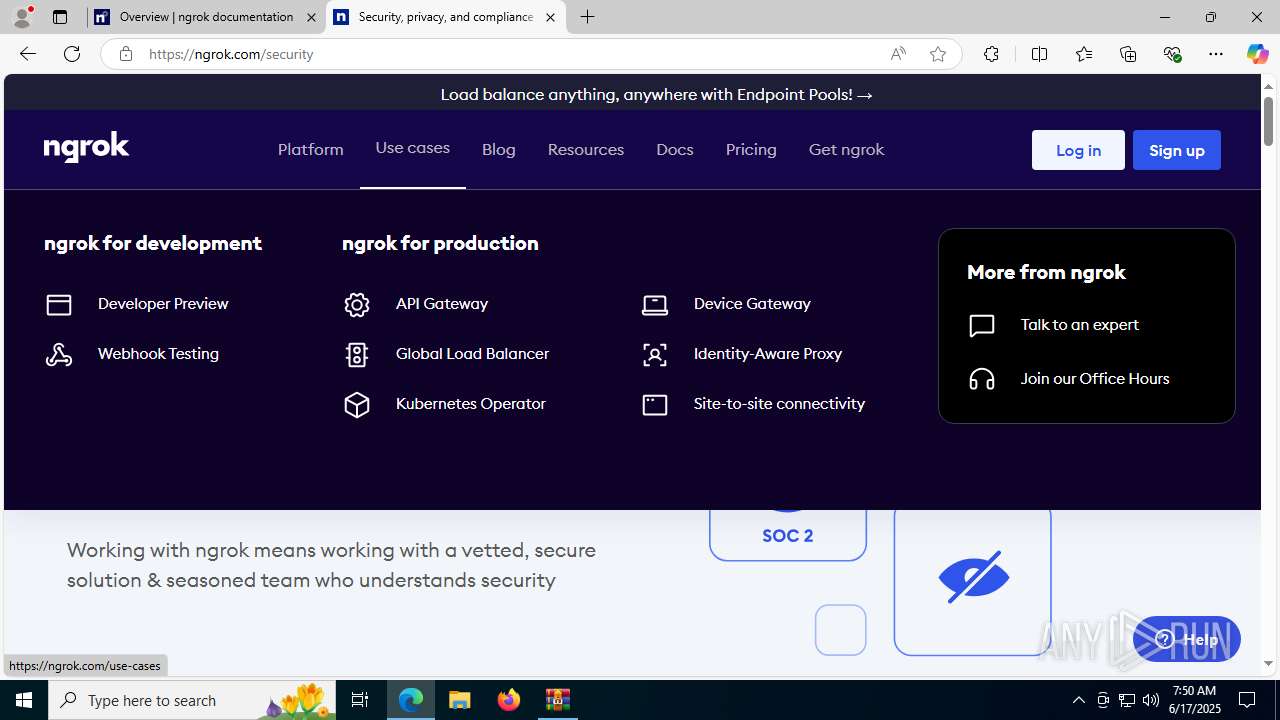Viewport: 1280px width, 720px height.
Task: Click the Split screen icon
Action: tap(1040, 54)
